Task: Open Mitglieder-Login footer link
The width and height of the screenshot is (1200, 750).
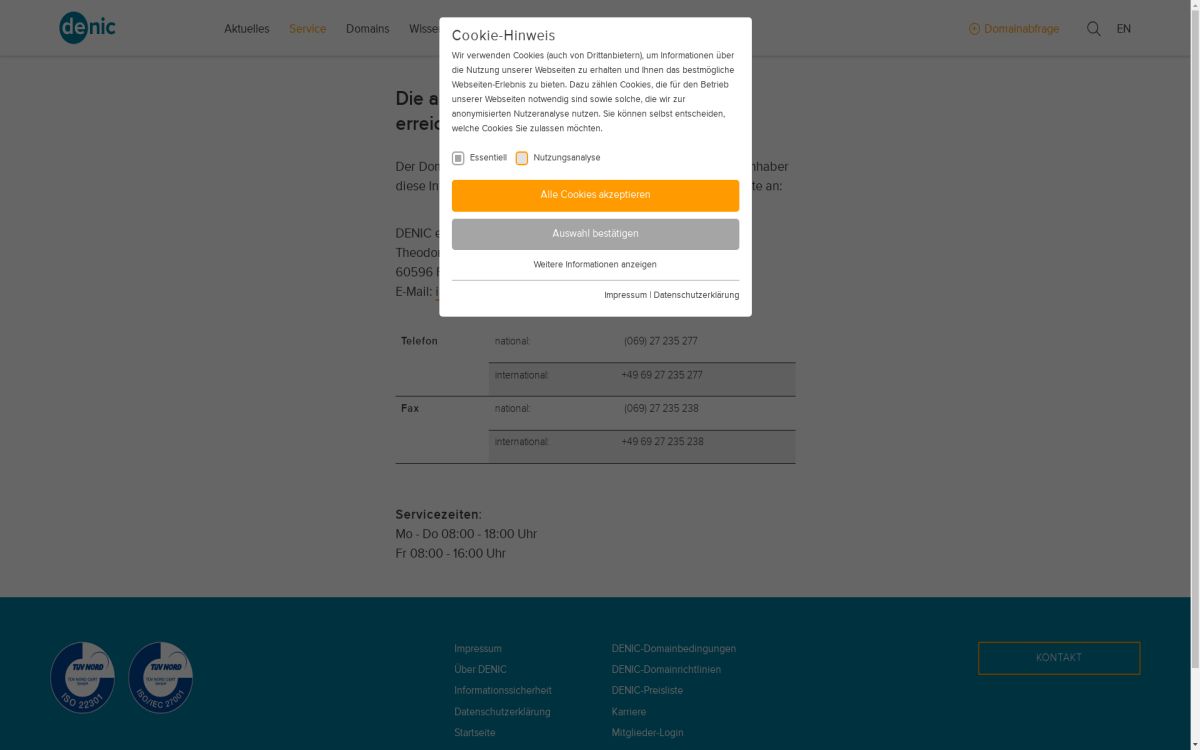Action: click(647, 733)
